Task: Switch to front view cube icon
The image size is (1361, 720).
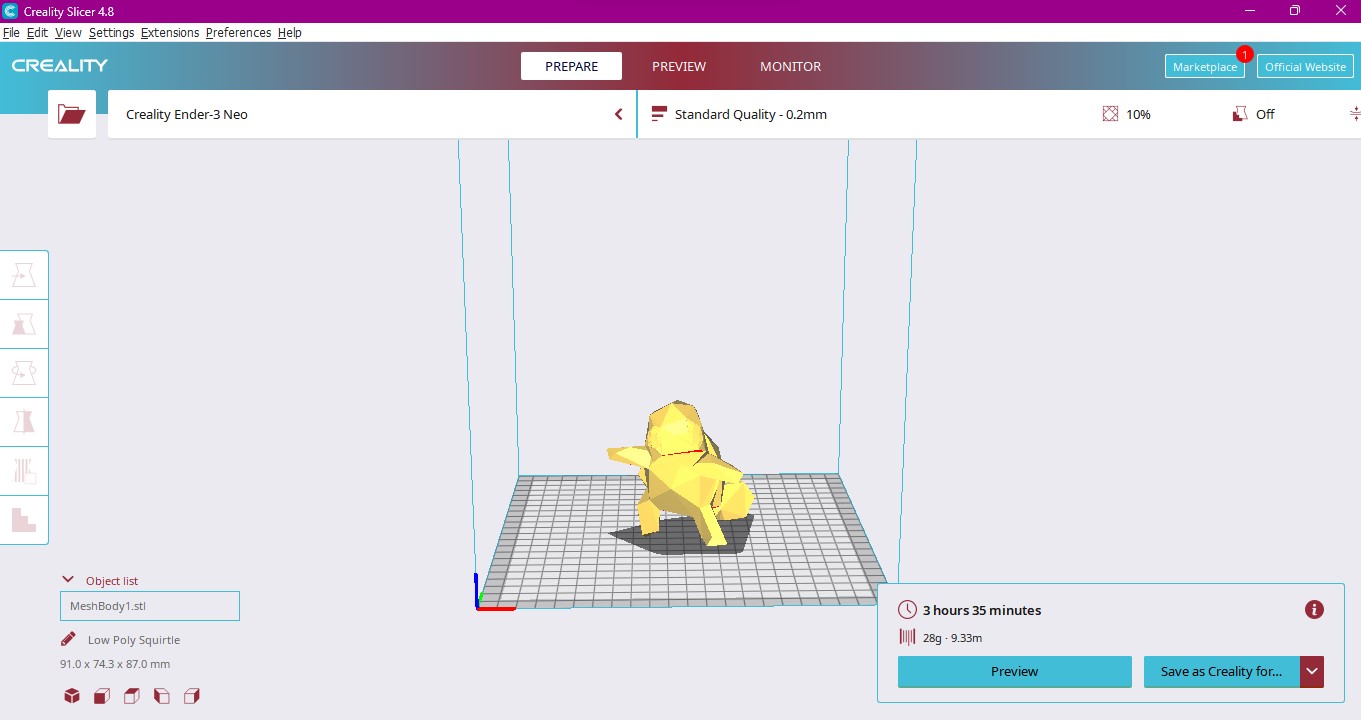Action: pos(102,696)
